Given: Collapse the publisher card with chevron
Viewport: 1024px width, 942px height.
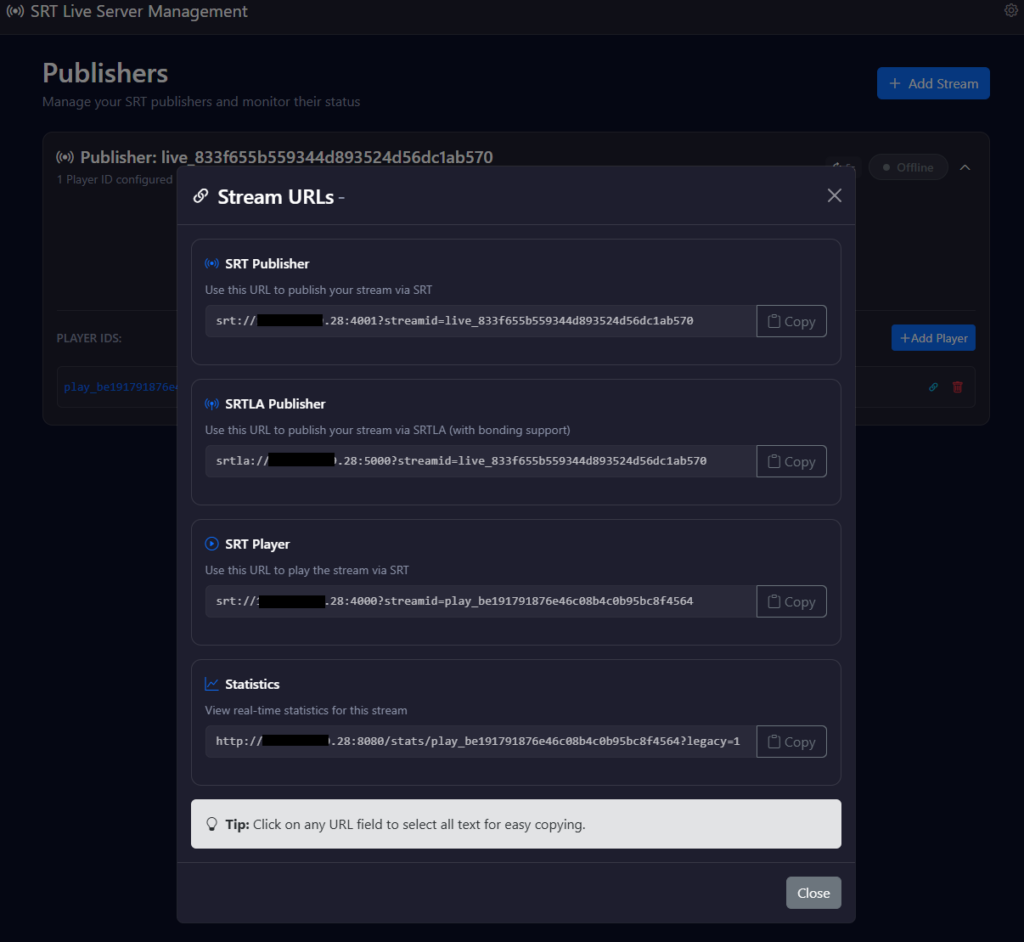Looking at the screenshot, I should (x=965, y=168).
